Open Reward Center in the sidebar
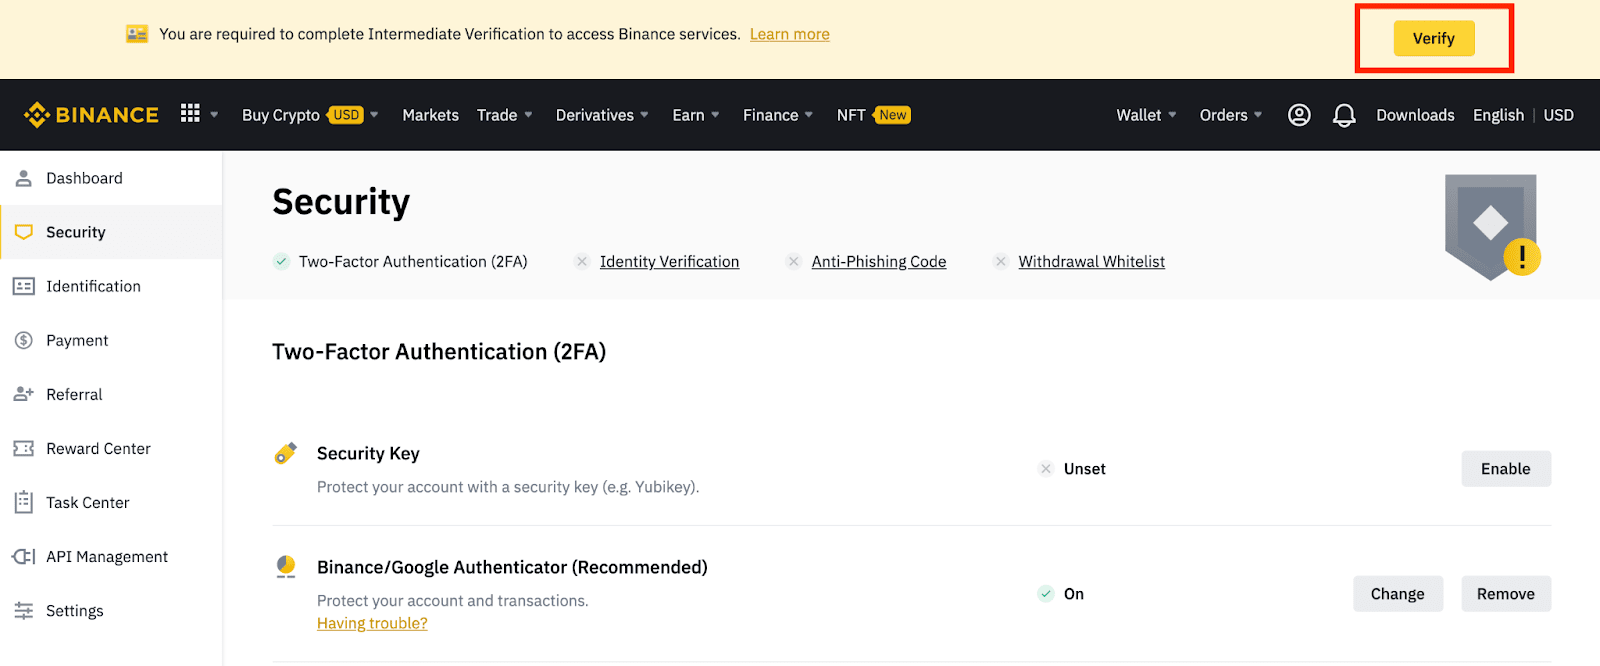The image size is (1600, 666). 111,448
